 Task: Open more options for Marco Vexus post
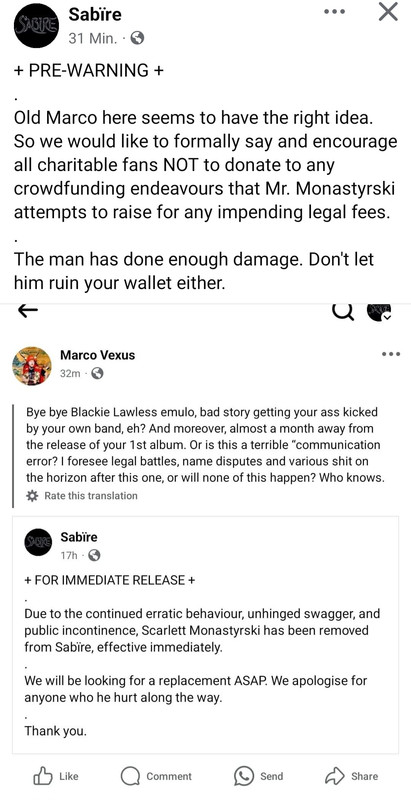(391, 354)
